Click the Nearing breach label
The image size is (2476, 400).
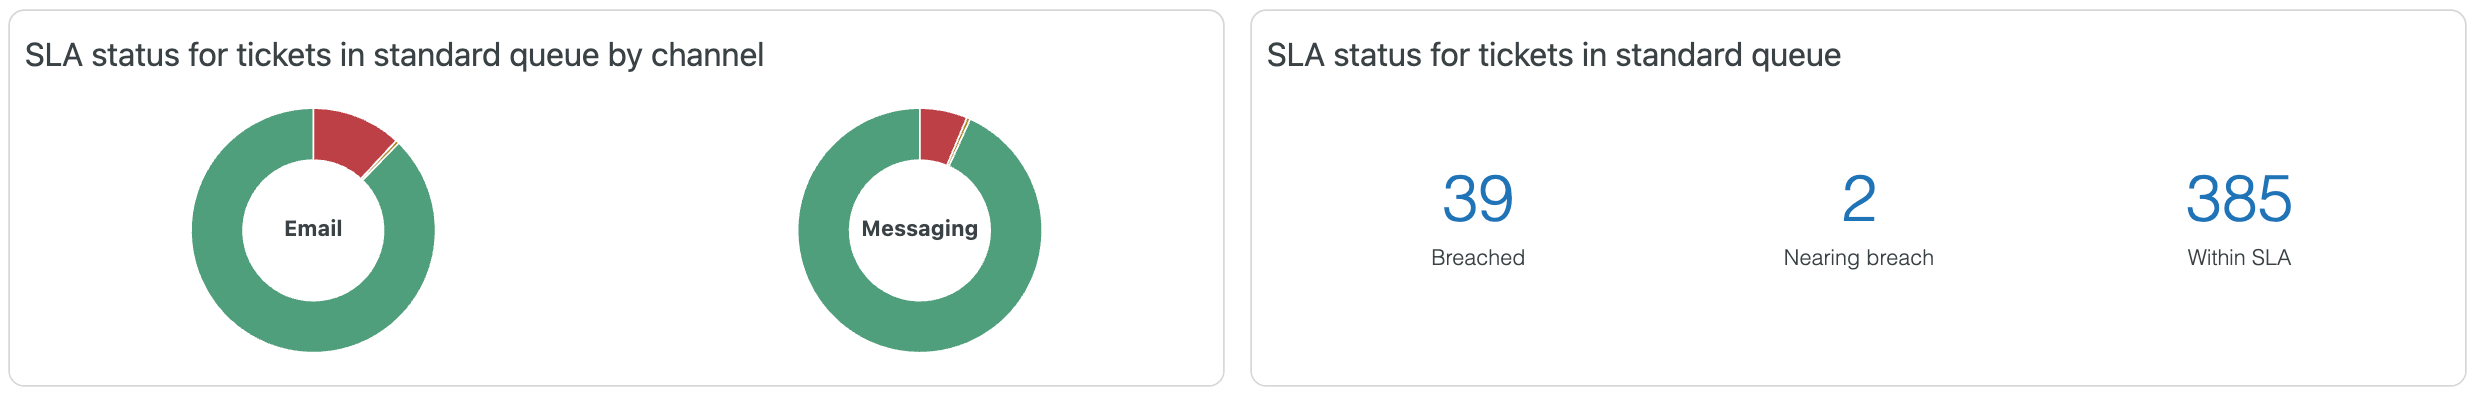pyautogui.click(x=1858, y=258)
